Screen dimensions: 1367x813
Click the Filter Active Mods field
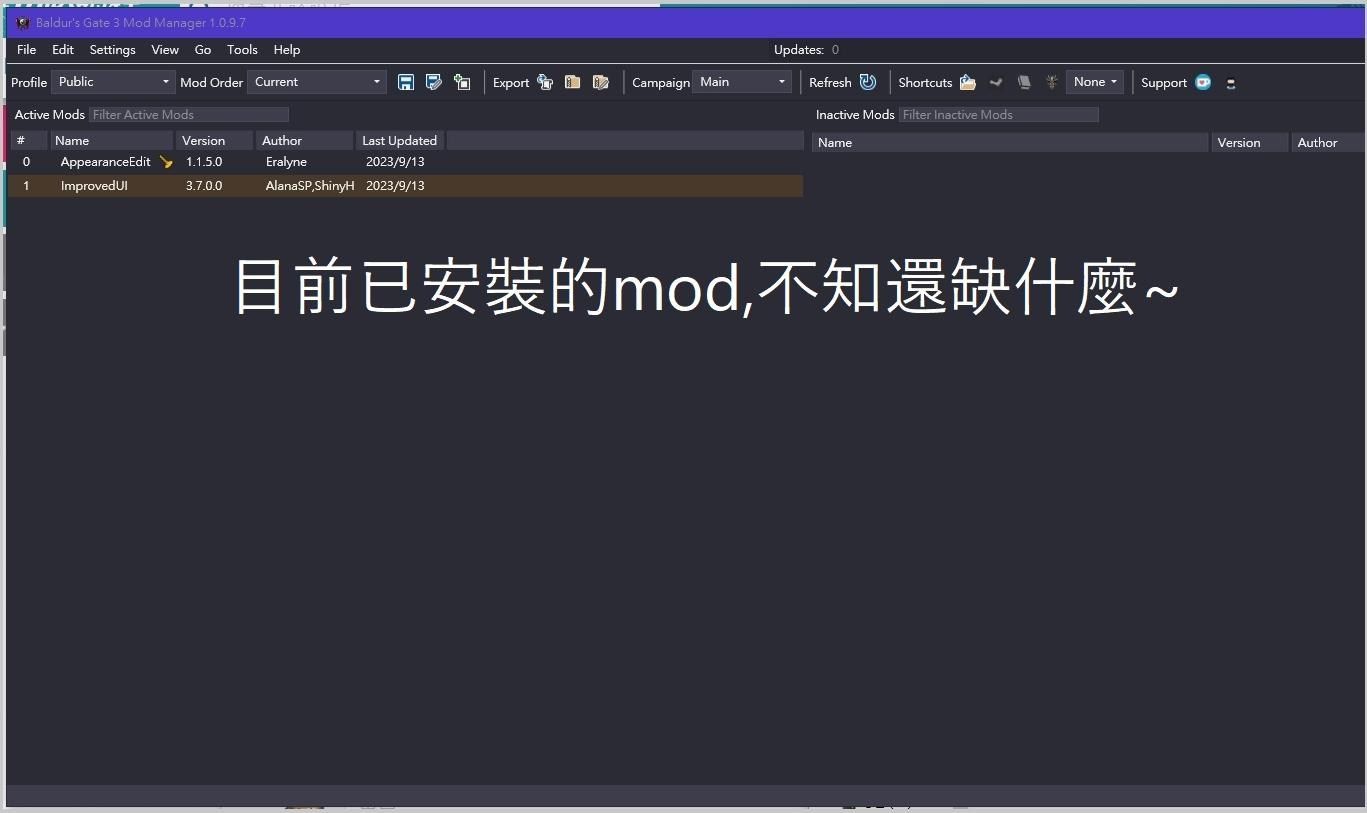point(189,114)
